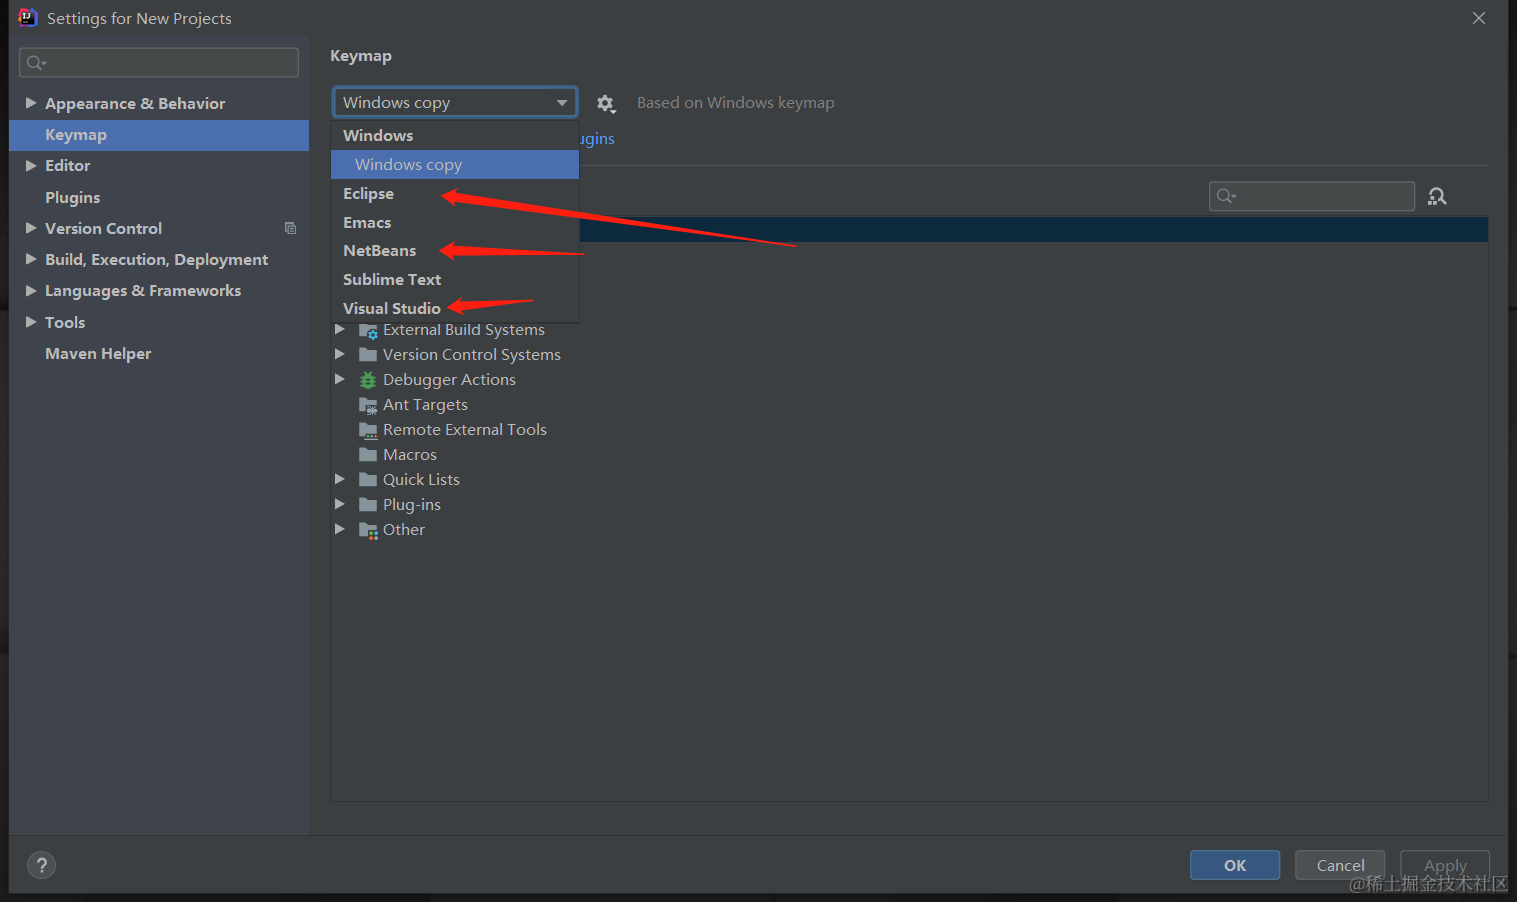Click the Quick Lists folder icon

point(368,479)
